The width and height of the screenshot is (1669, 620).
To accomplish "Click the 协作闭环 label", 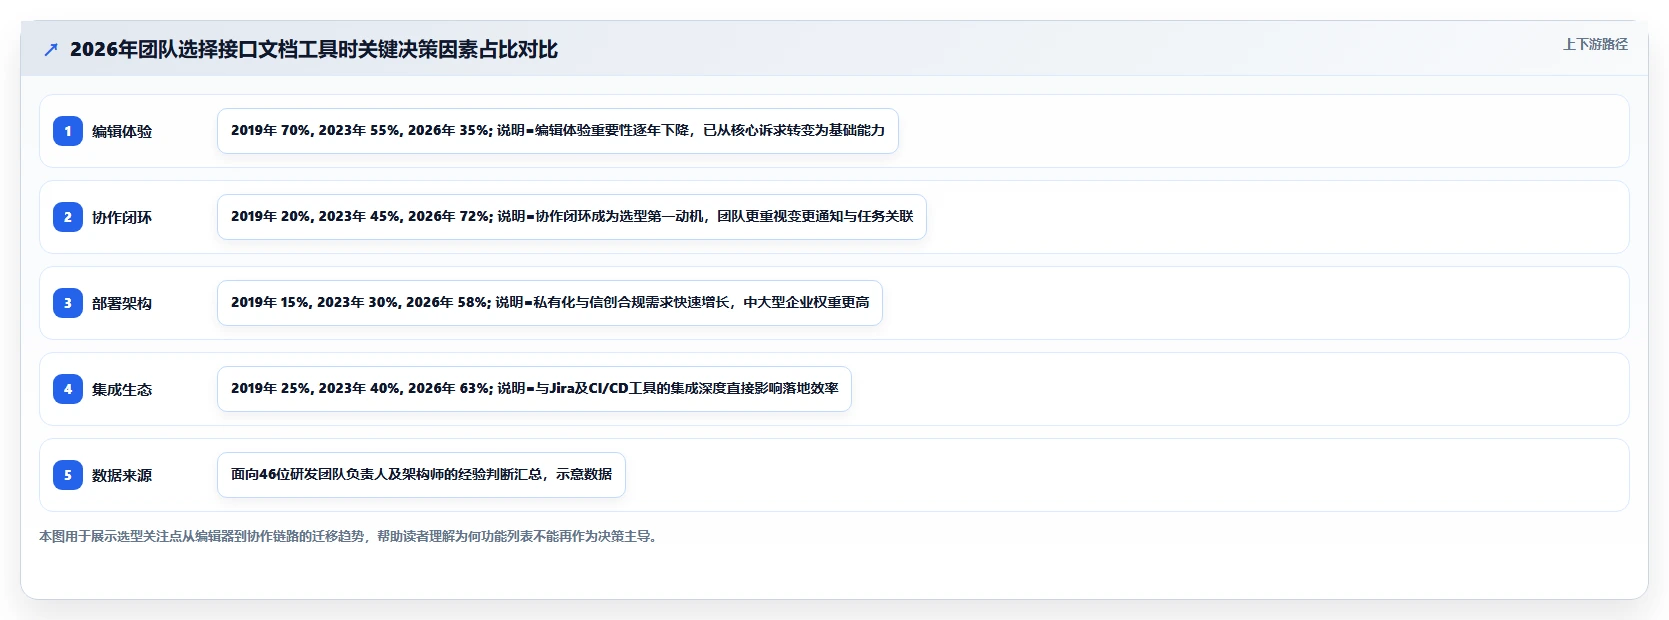I will 122,217.
